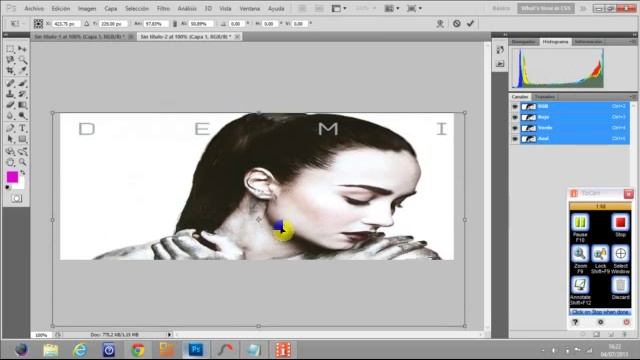Select the Spot Healing Brush tool
This screenshot has height=360, width=640.
pyautogui.click(x=10, y=83)
